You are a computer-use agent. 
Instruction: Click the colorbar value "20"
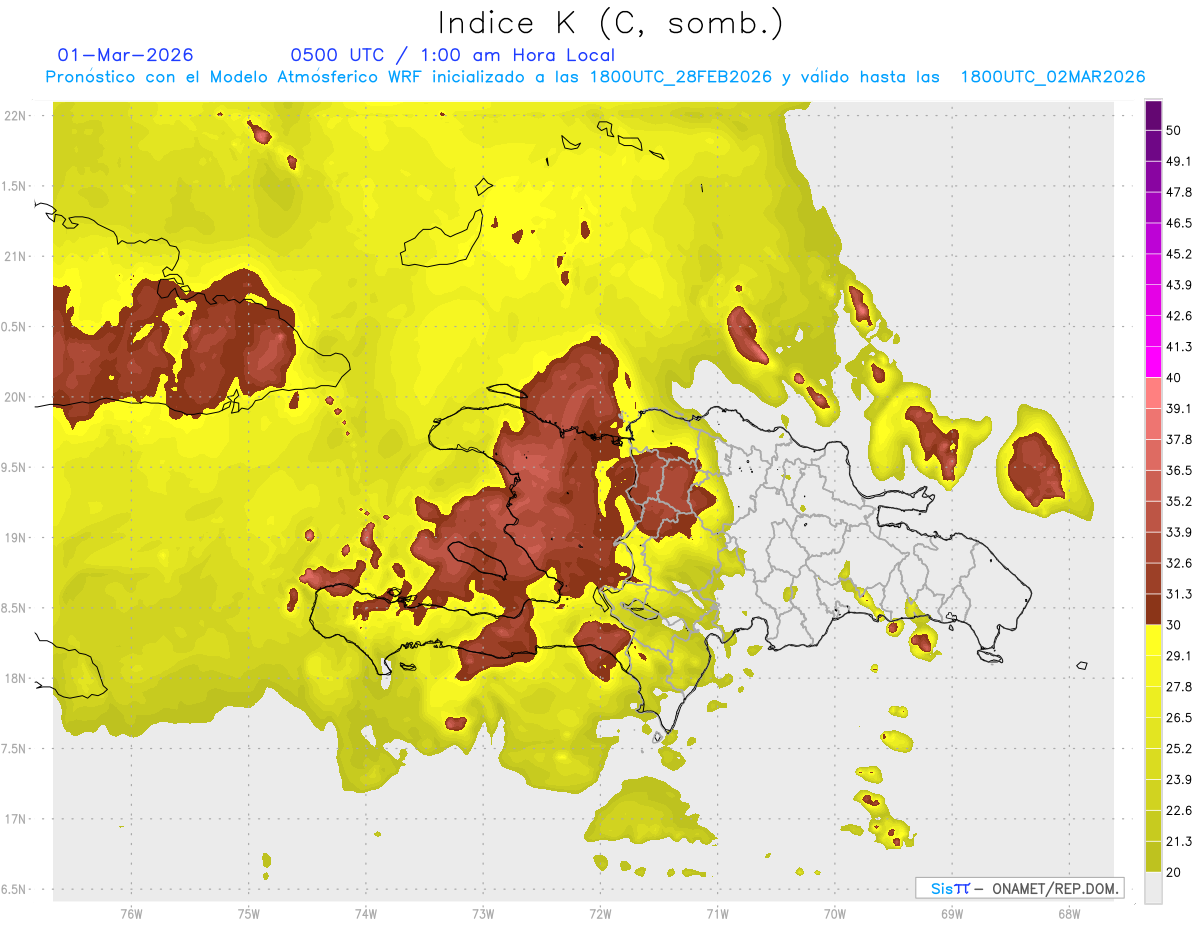(1174, 873)
